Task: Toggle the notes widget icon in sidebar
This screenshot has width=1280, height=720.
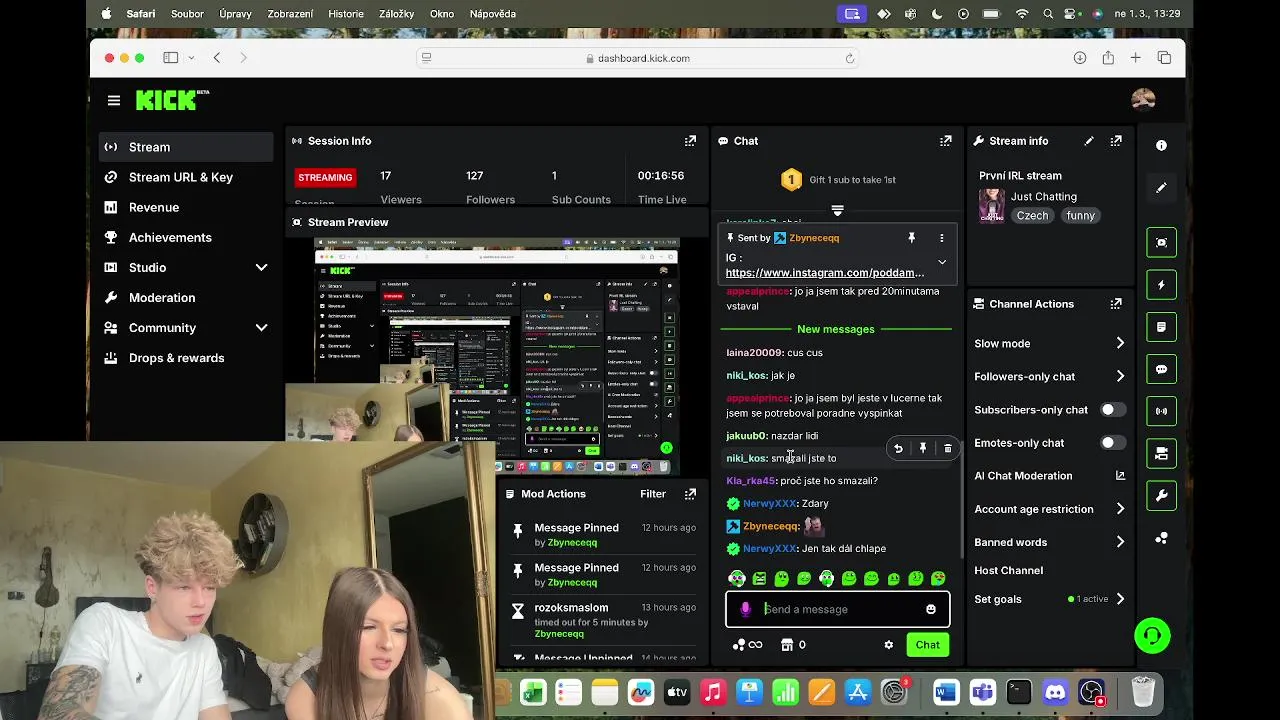Action: [1161, 327]
